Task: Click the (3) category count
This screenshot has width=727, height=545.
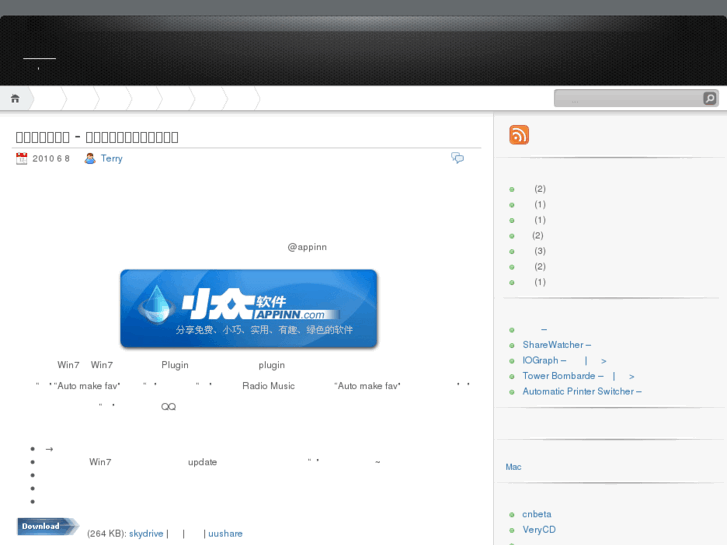Action: click(x=540, y=251)
